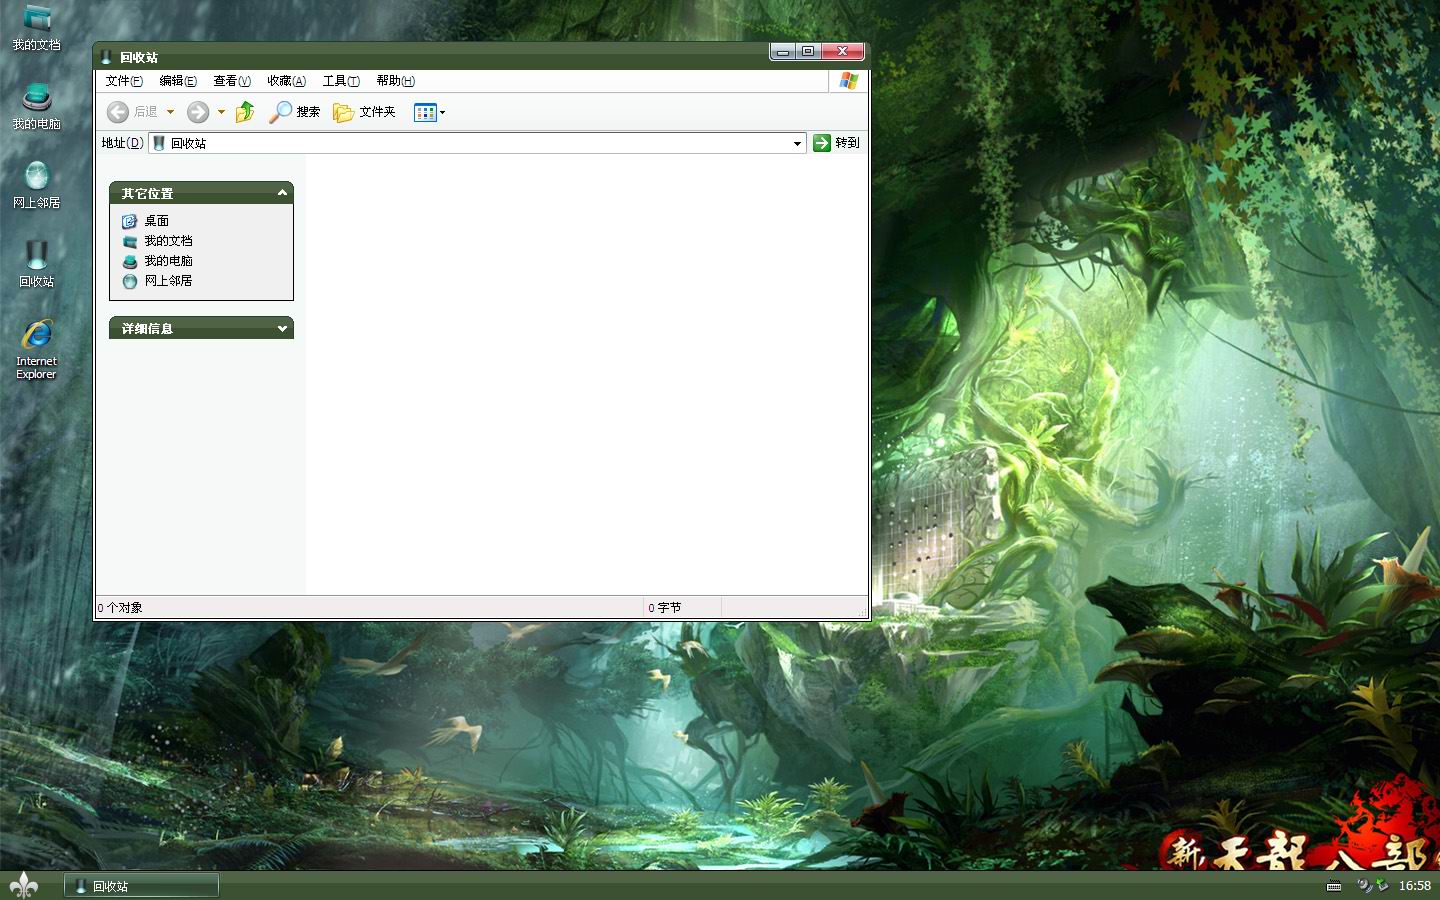Click the fleur-de-lis Start button

(23, 885)
